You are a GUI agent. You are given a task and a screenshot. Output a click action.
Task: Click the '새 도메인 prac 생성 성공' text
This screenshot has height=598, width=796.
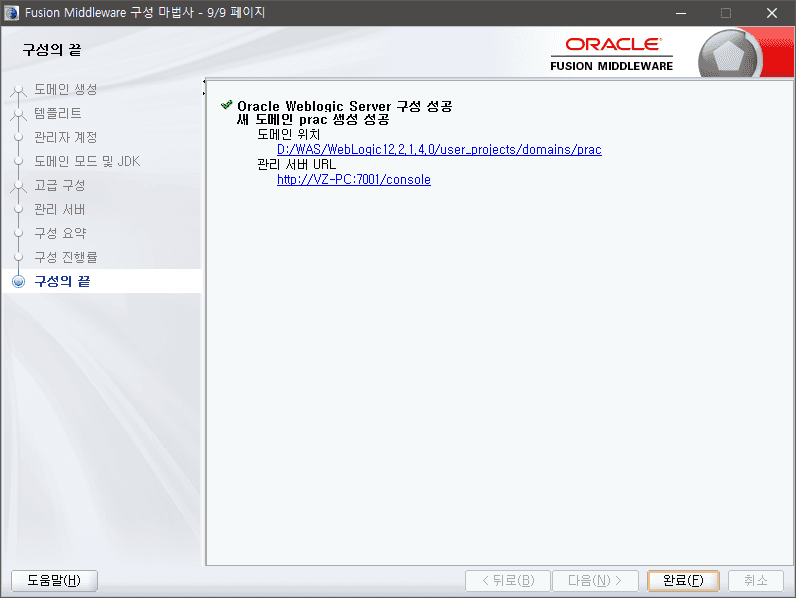(x=313, y=120)
